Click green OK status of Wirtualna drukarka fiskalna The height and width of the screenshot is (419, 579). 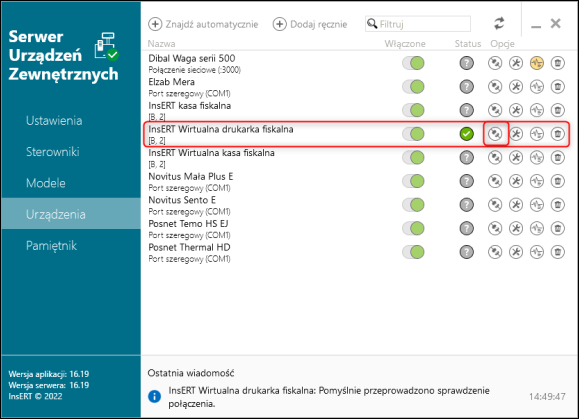[x=467, y=134]
